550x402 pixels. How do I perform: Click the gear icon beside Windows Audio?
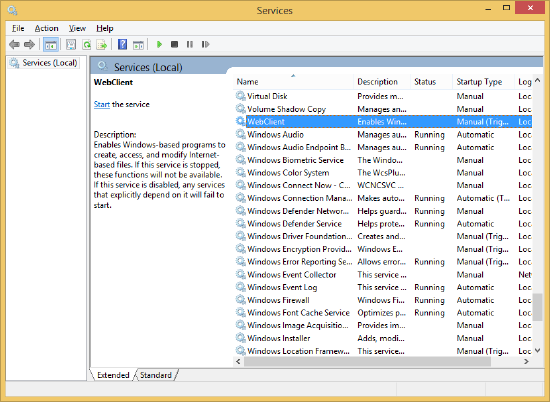point(240,134)
